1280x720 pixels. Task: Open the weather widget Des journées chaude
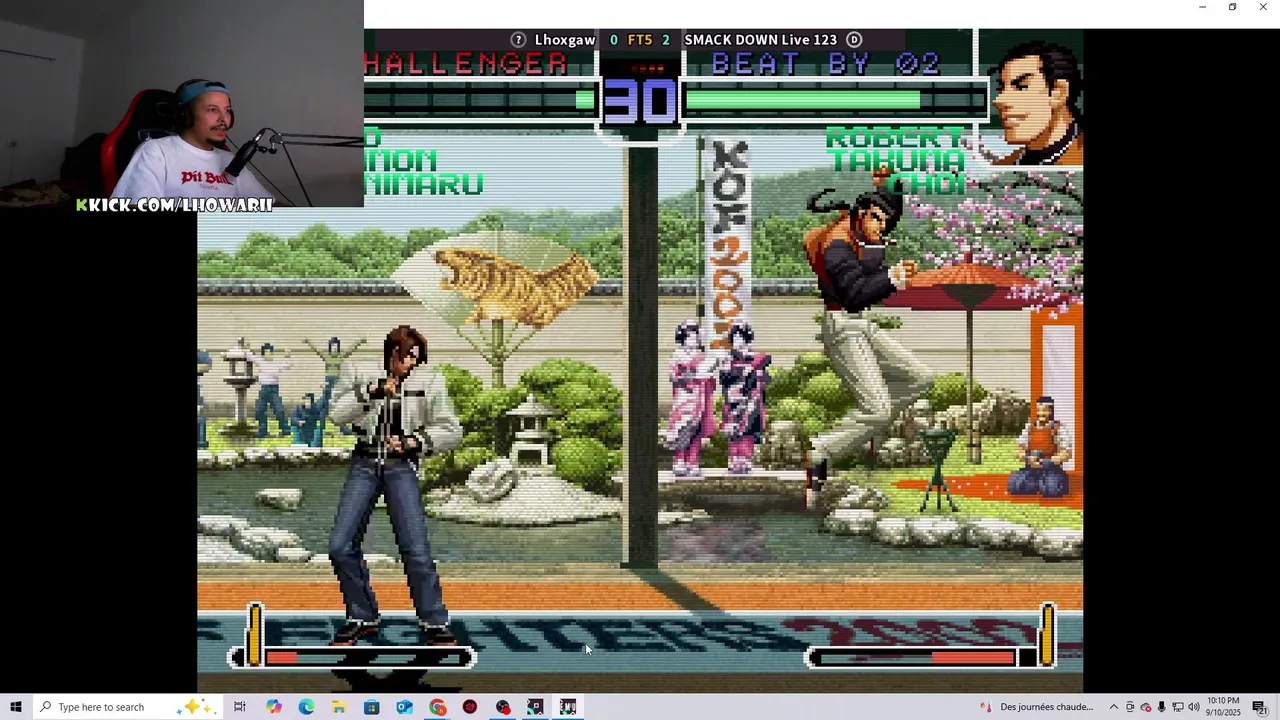[x=1036, y=707]
